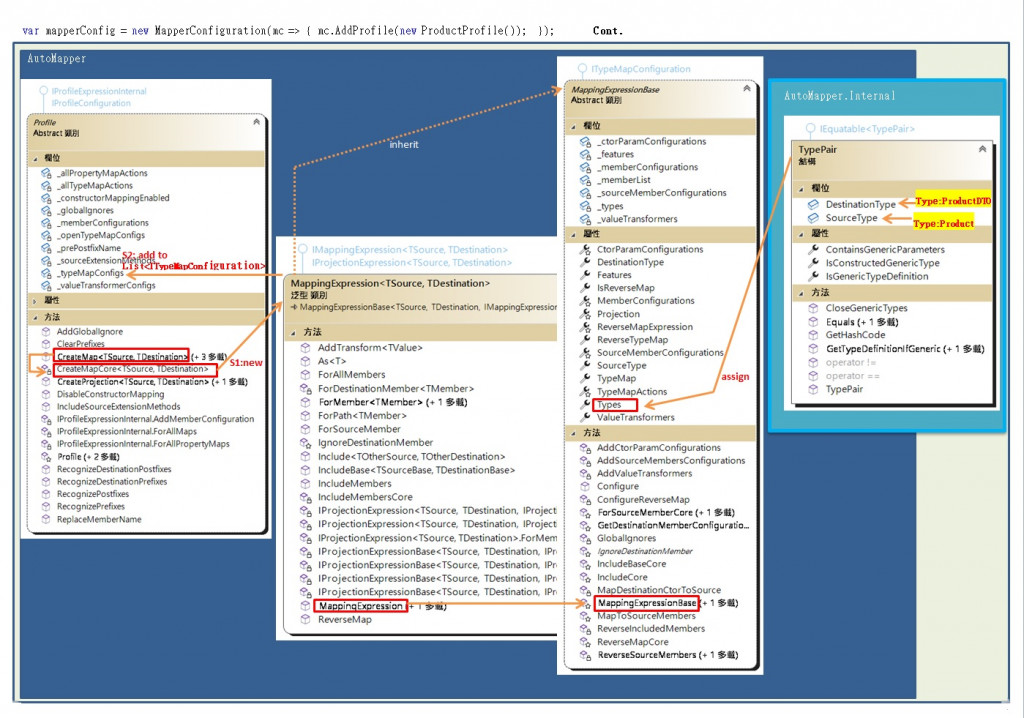Viewport: 1024px width, 718px height.
Task: Select the IProfileConfiguration interface label
Action: tap(91, 103)
